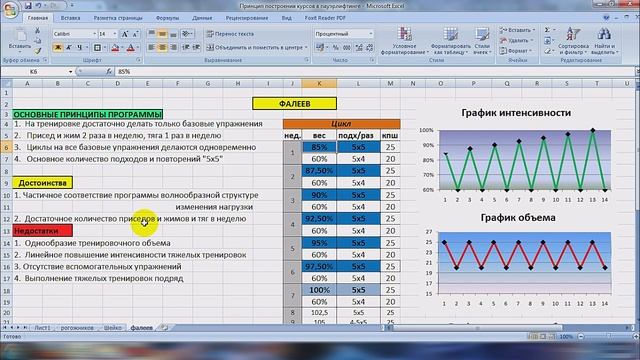Open Условное форматирование conditional formatting
The width and height of the screenshot is (640, 360).
pos(404,41)
